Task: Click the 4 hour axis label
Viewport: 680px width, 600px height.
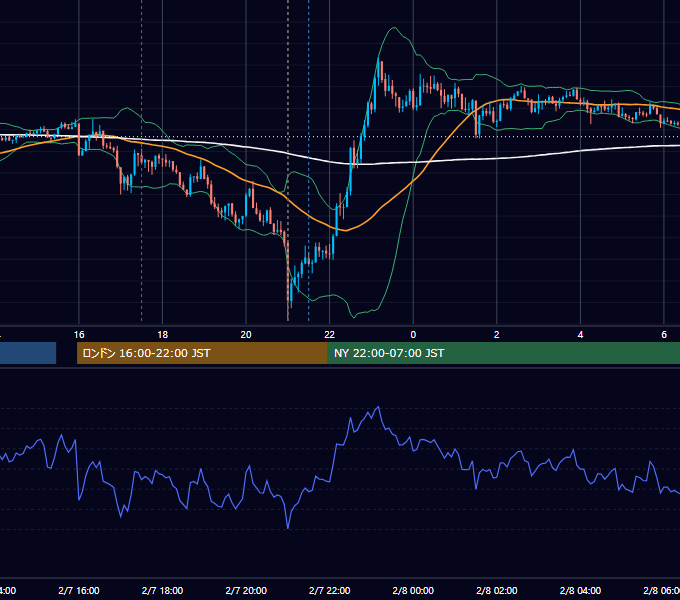Action: (580, 335)
